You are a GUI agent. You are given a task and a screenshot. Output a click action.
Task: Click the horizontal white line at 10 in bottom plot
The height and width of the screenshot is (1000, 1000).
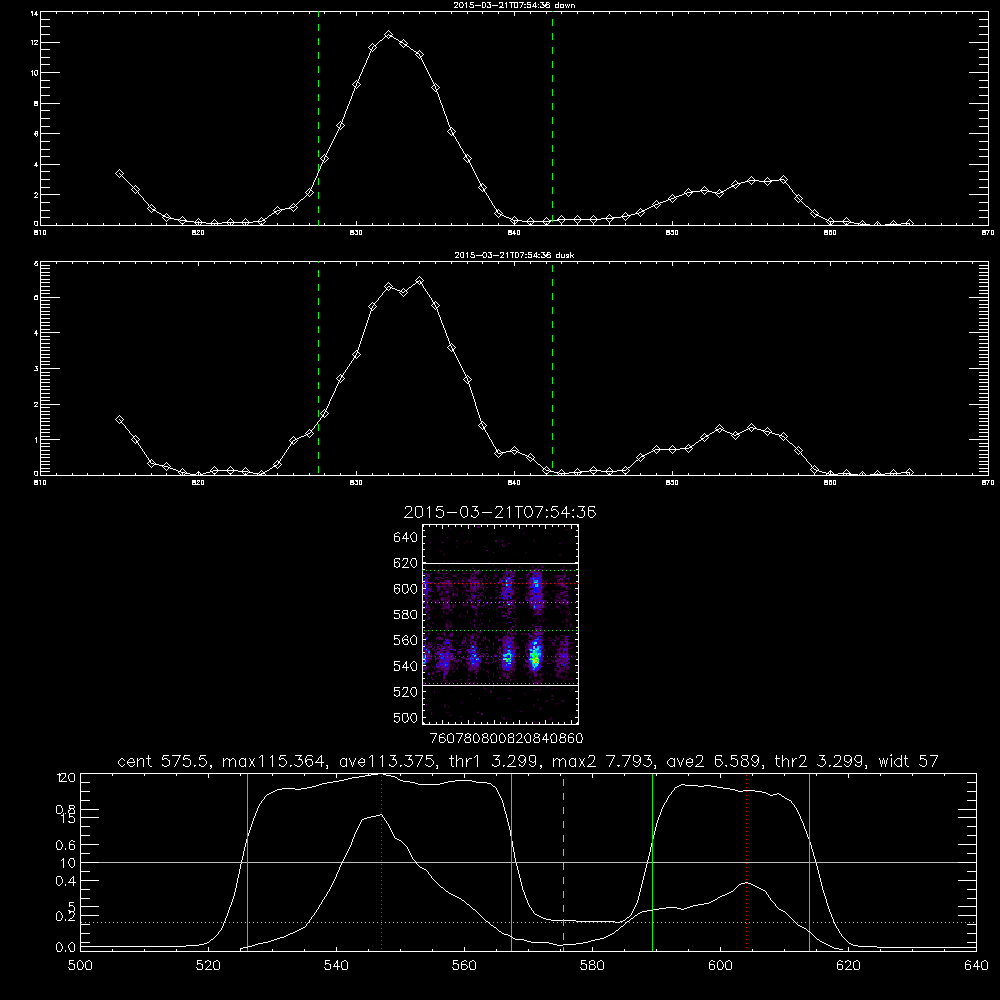point(528,862)
